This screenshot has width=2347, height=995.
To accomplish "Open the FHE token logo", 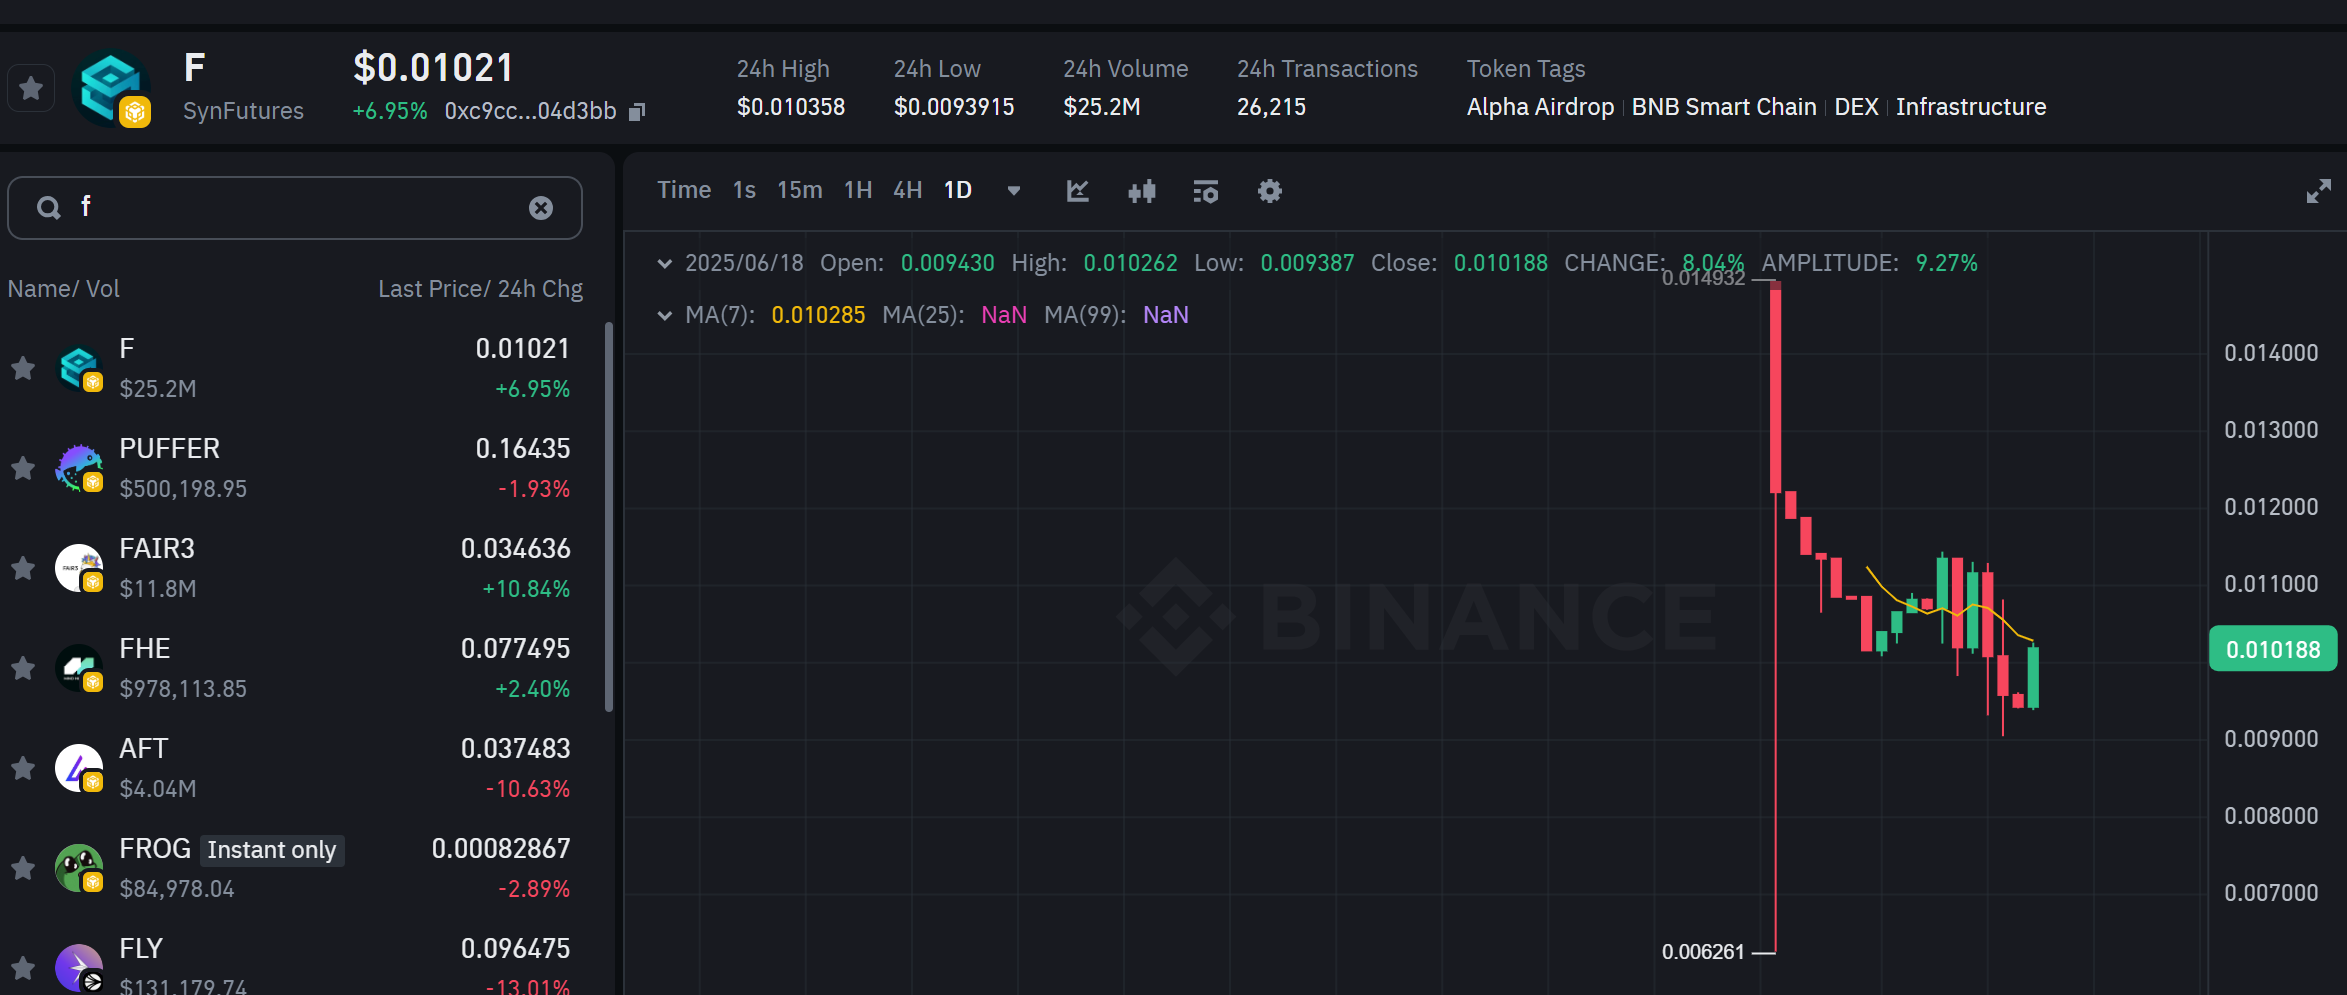I will coord(80,668).
